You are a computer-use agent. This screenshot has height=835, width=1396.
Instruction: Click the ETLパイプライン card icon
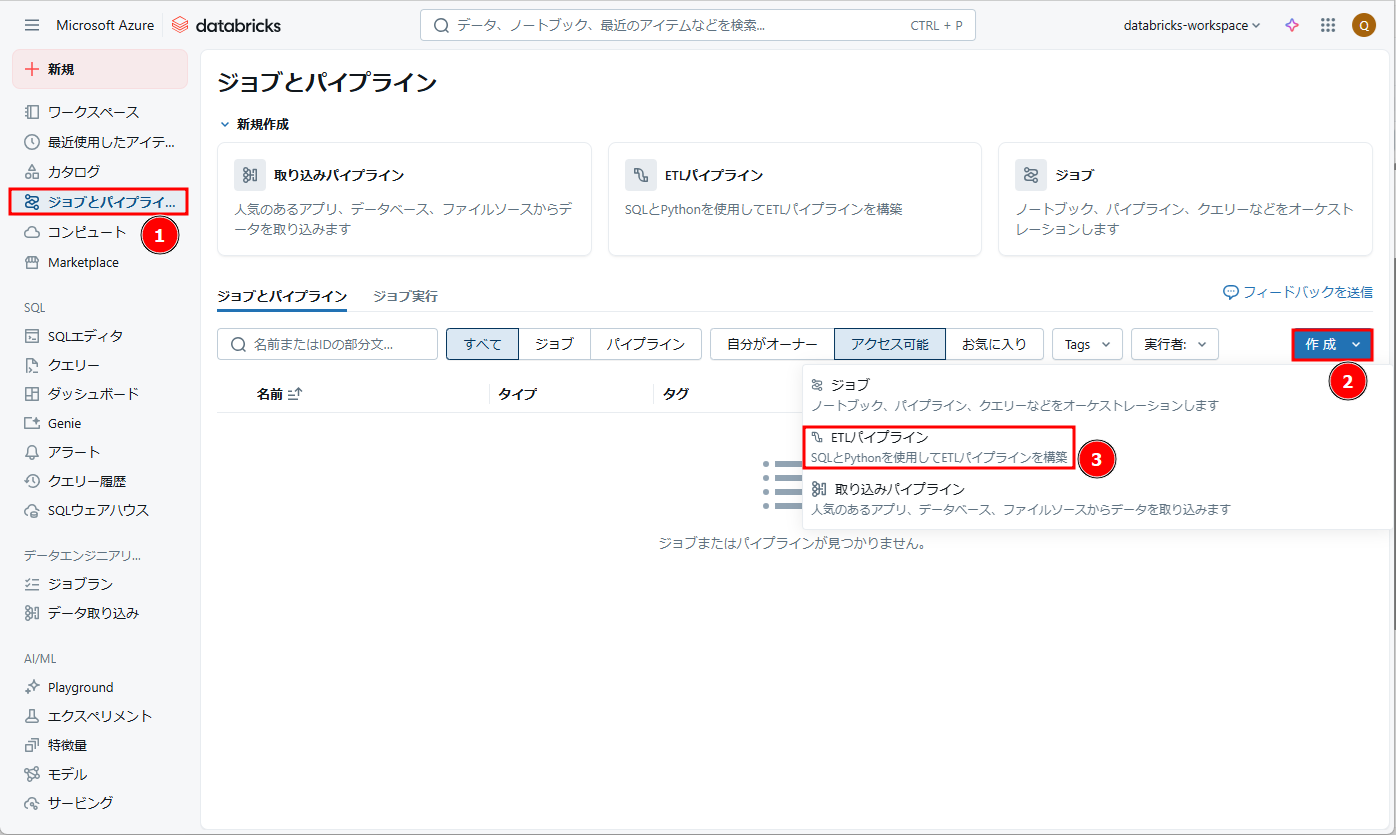641,175
